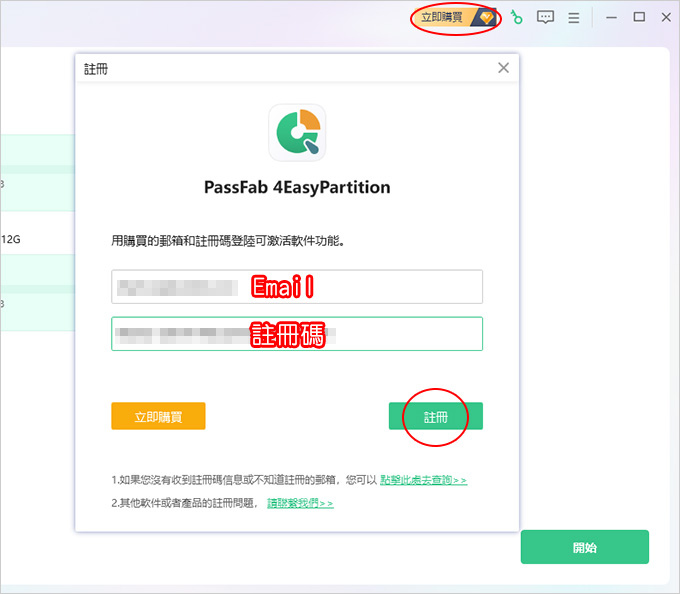The height and width of the screenshot is (594, 680).
Task: Click the PassFab 4EasyPartition logo icon
Action: click(297, 133)
